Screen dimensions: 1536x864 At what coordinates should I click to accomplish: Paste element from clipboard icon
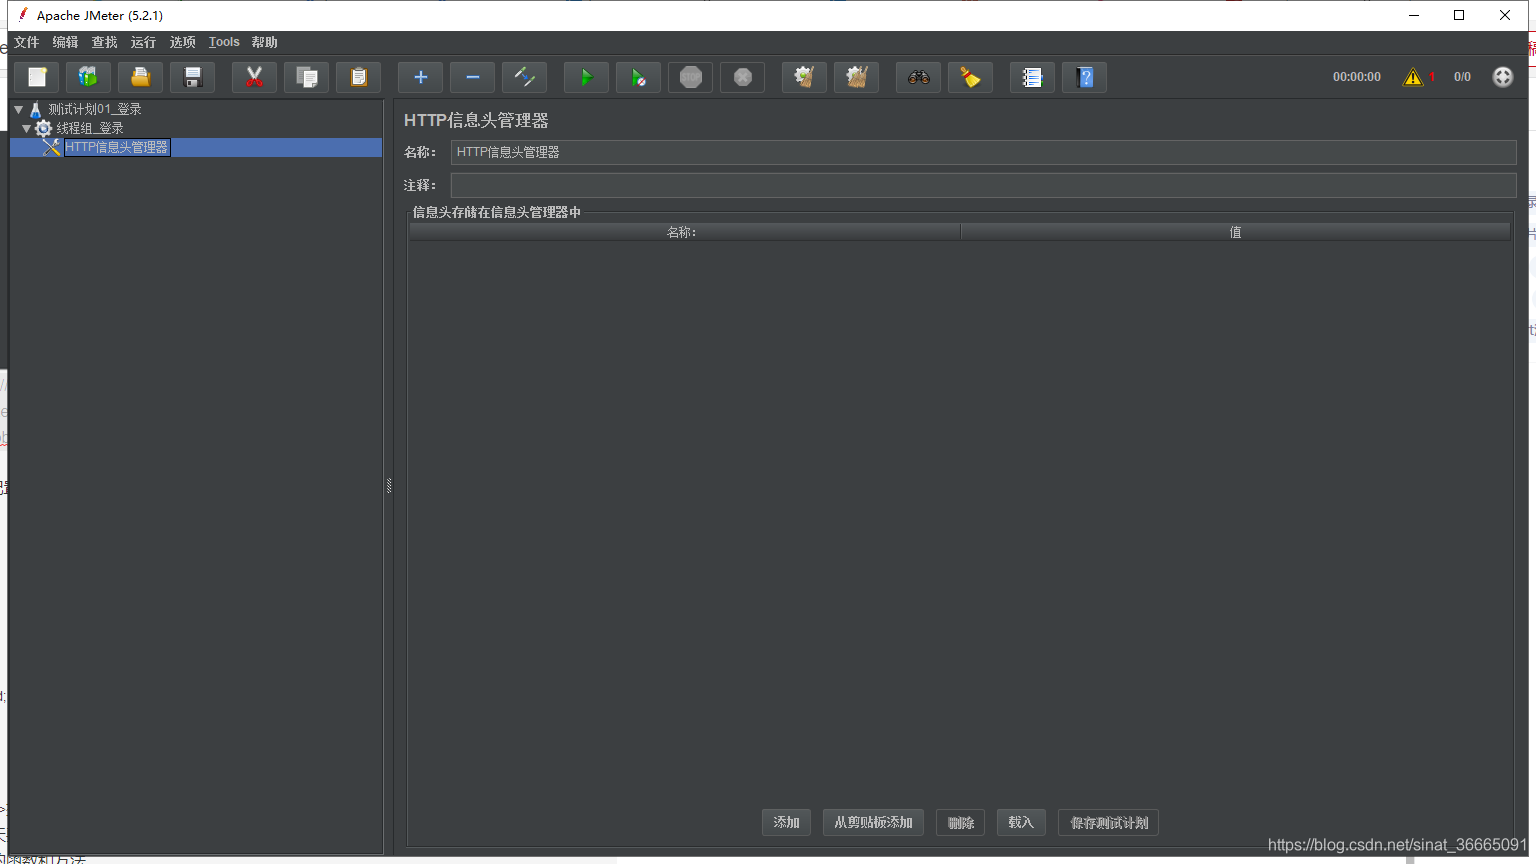(358, 77)
